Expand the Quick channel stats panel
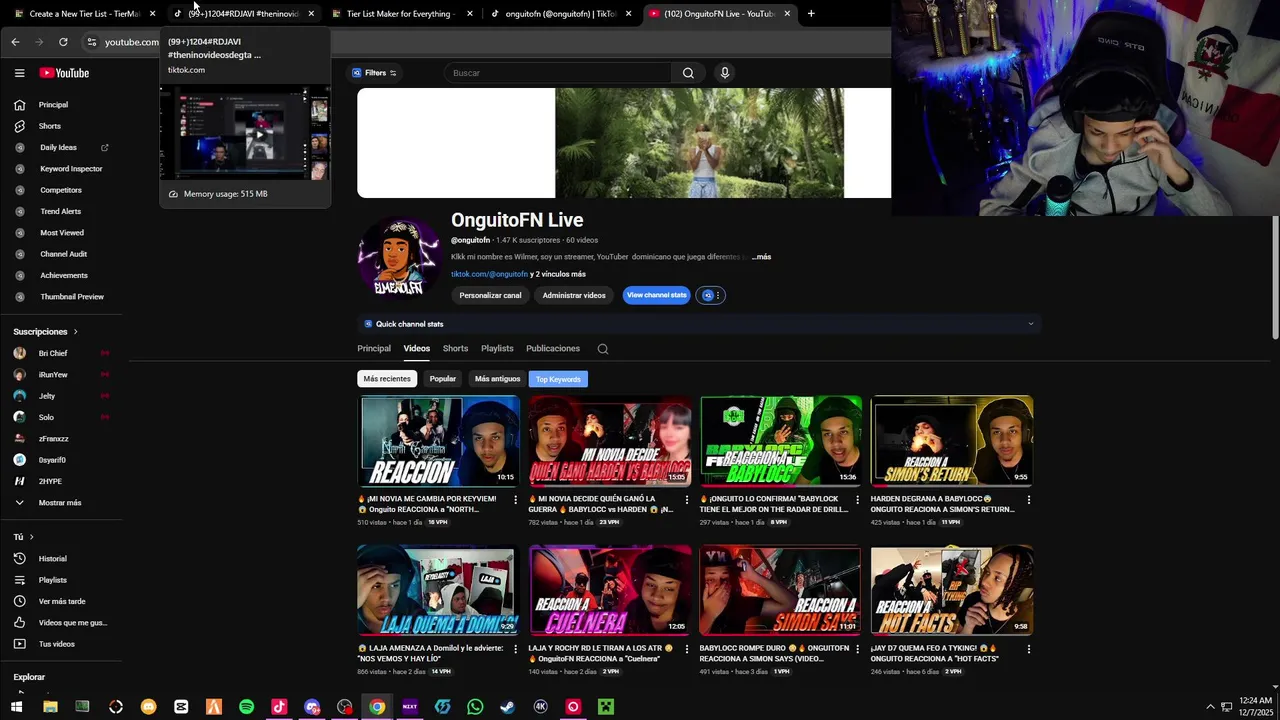 click(x=1031, y=324)
